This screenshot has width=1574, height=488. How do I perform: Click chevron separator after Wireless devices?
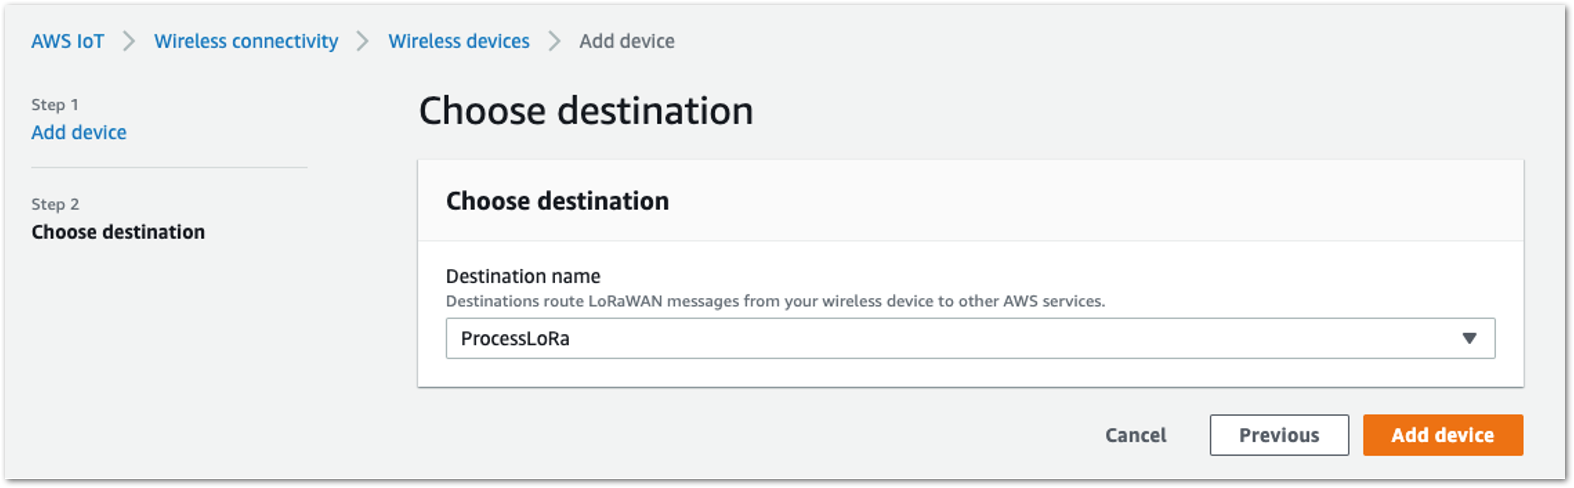554,41
